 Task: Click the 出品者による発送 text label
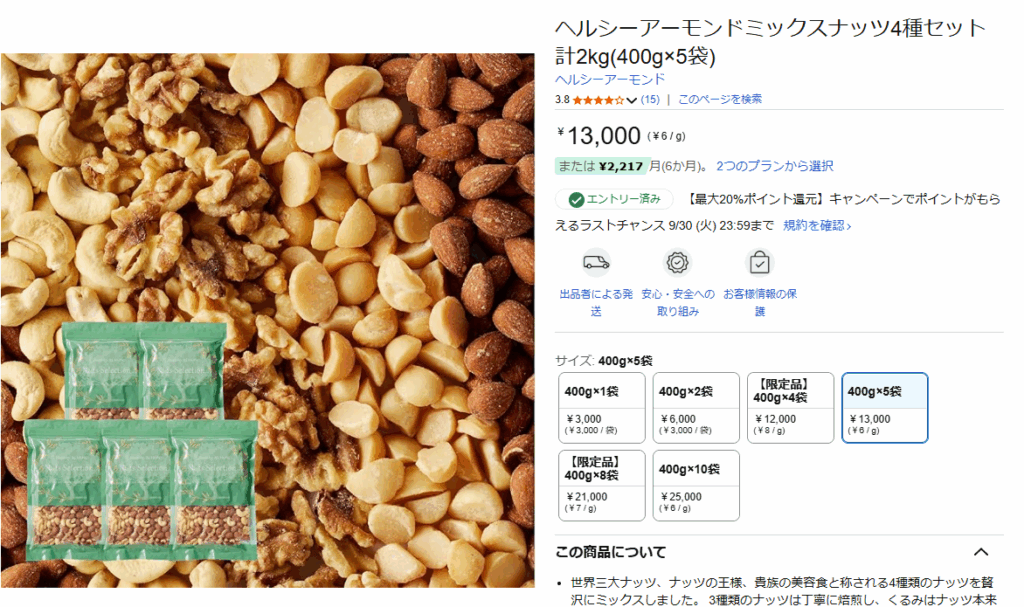pos(596,303)
